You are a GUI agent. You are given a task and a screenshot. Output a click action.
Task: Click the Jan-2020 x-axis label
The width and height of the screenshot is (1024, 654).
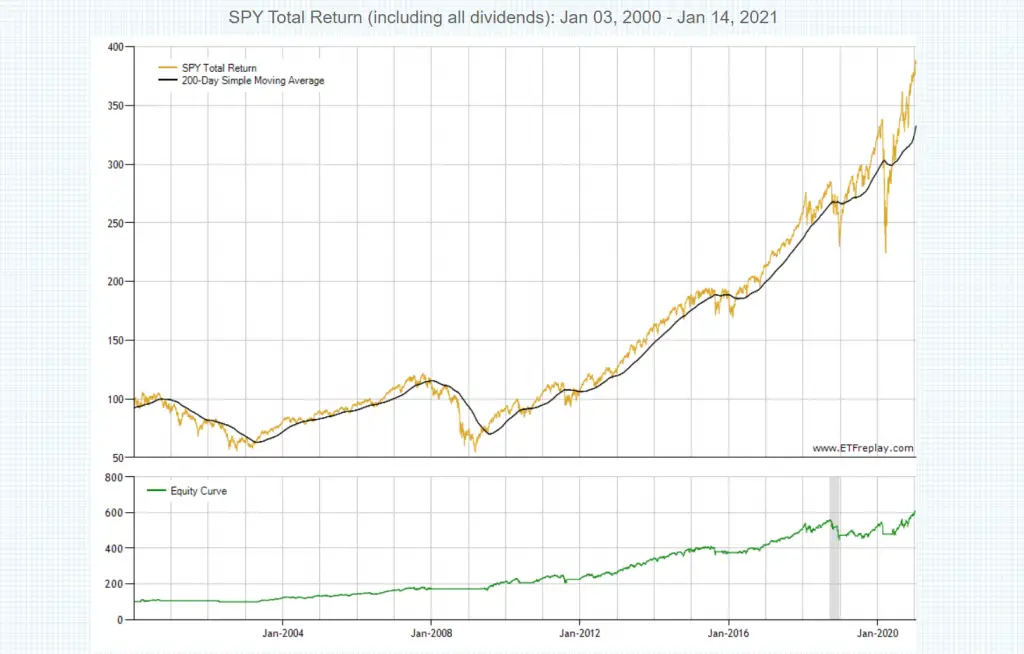coord(877,633)
